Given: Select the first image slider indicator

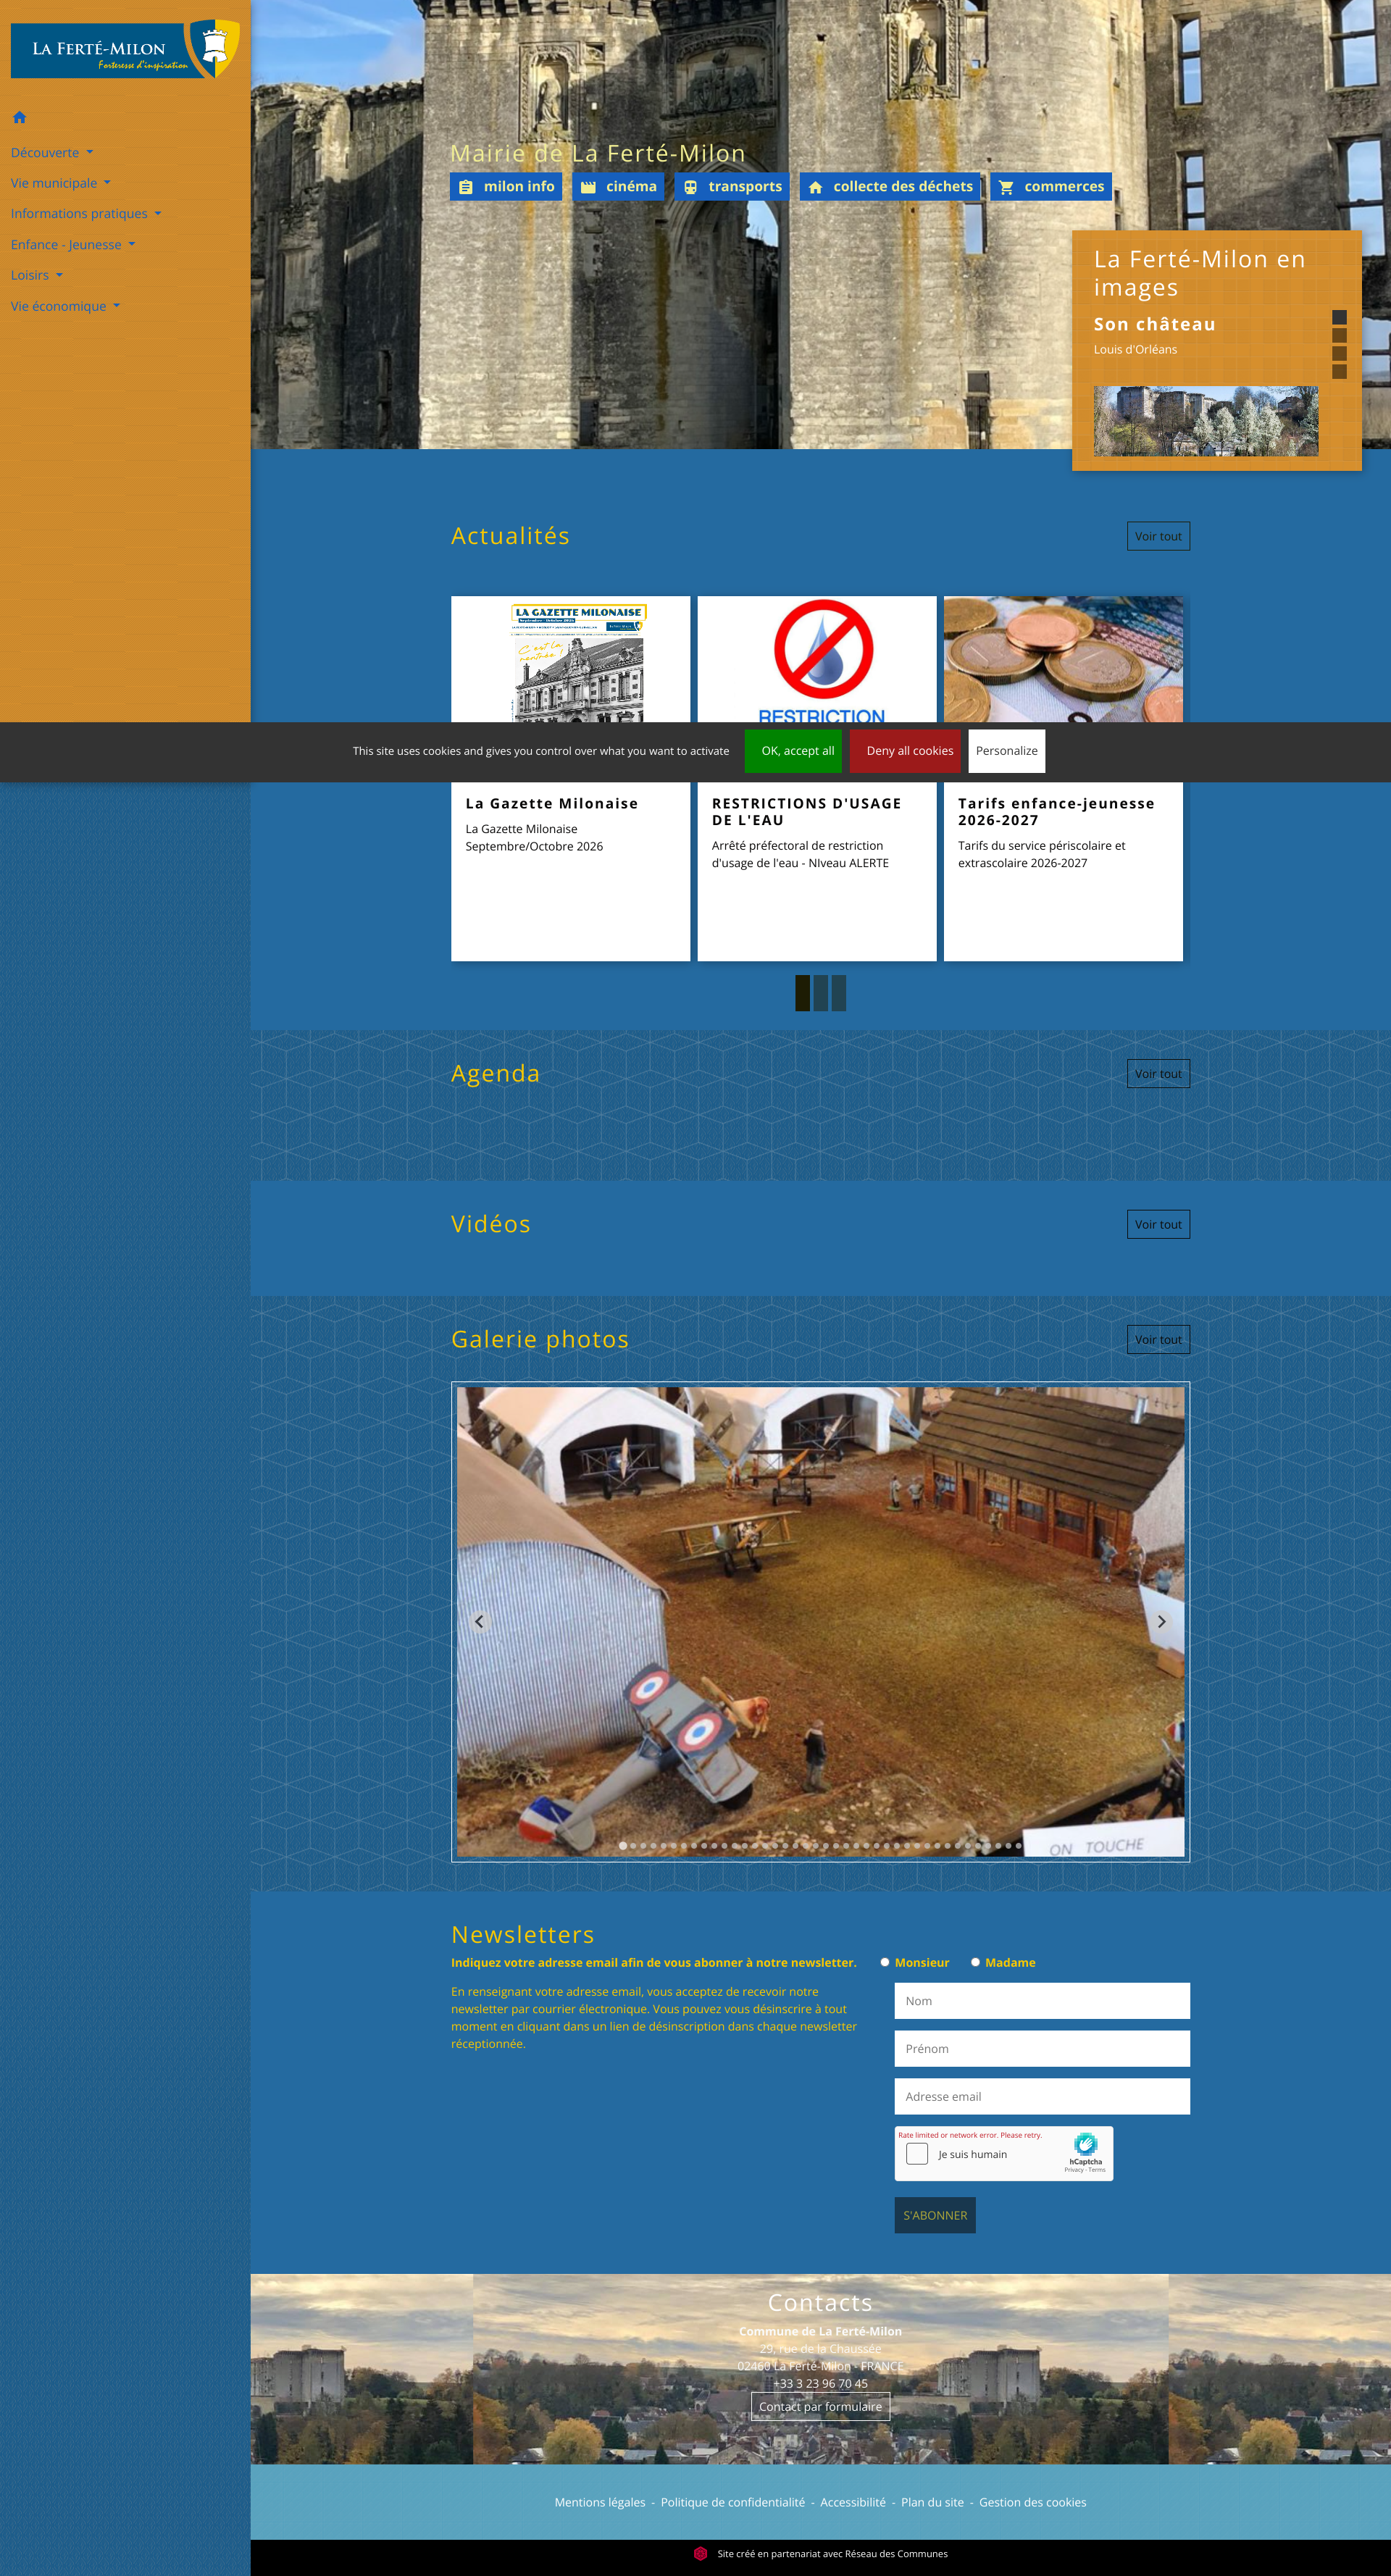Looking at the screenshot, I should point(1339,317).
